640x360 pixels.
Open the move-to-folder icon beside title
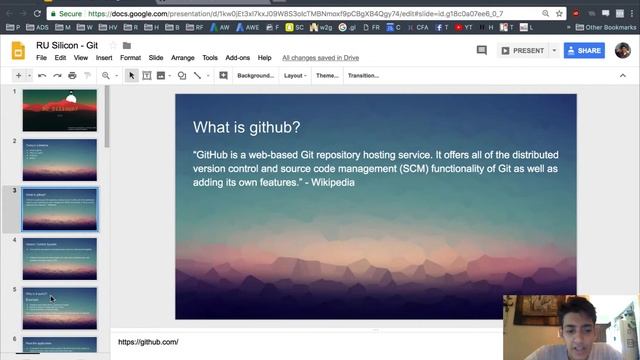(127, 45)
